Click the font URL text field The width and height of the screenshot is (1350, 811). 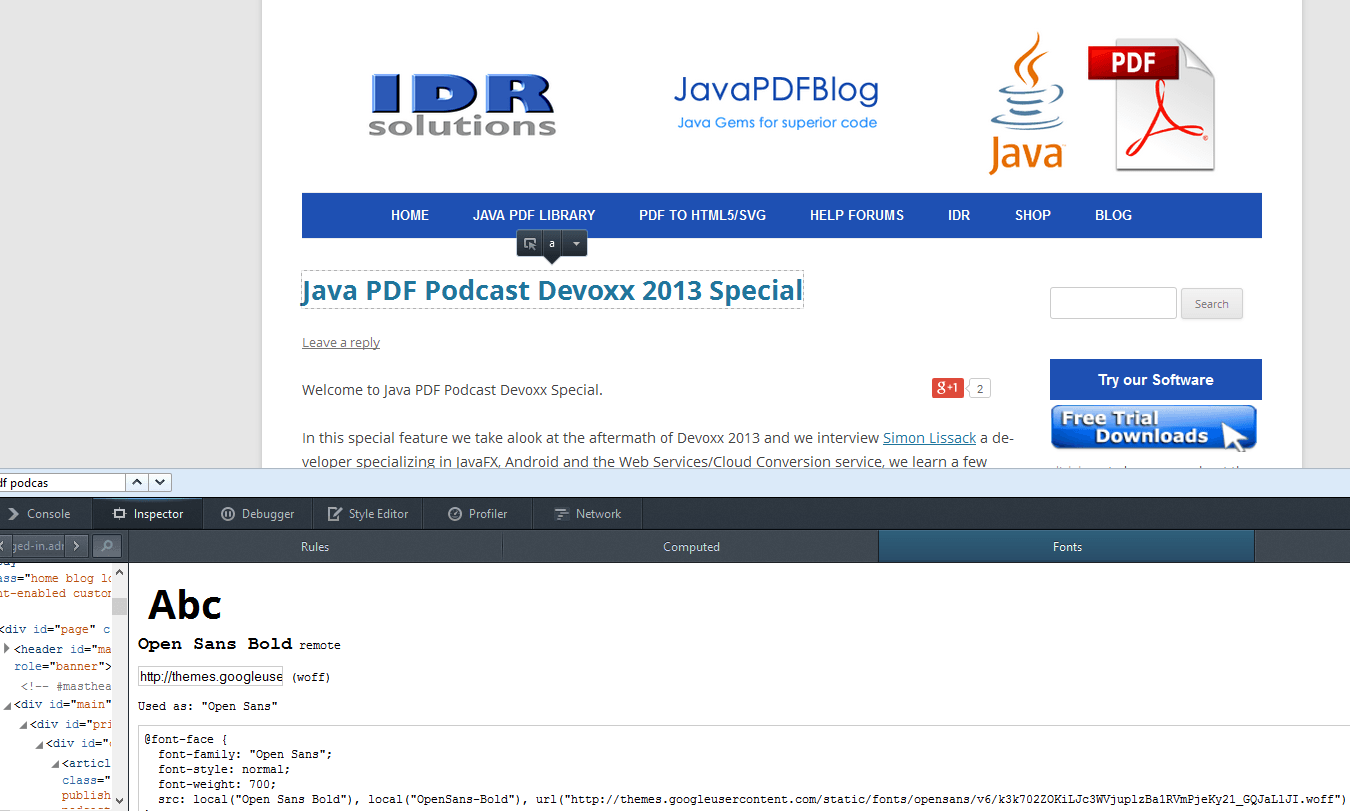click(x=211, y=677)
